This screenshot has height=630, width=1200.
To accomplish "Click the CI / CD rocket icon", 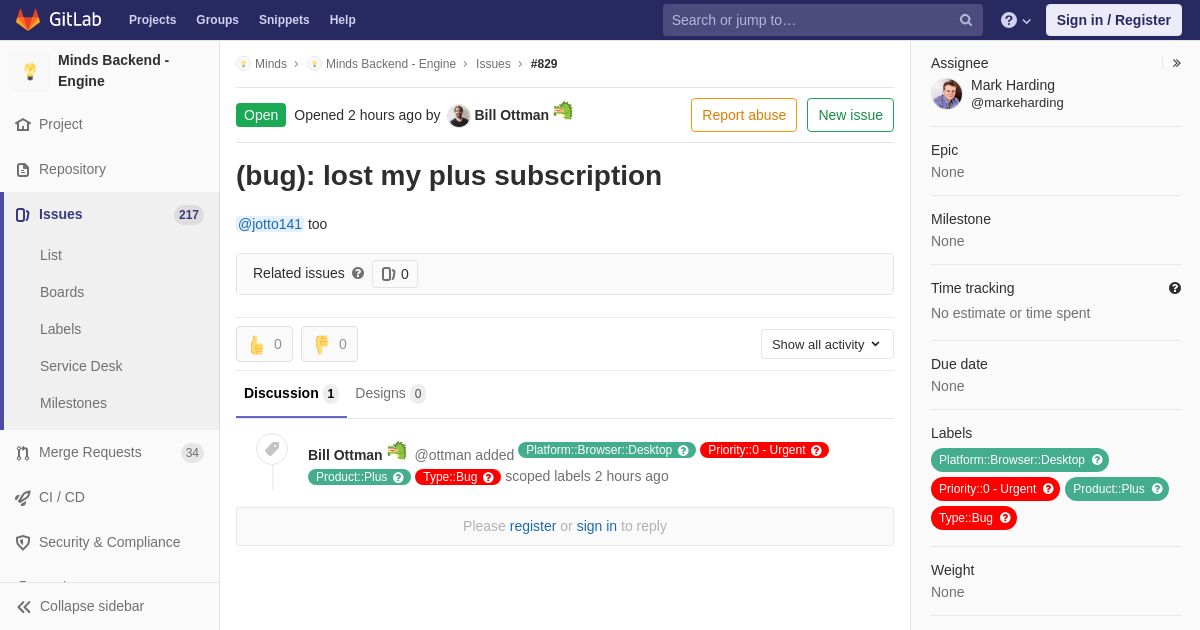I will [x=23, y=498].
